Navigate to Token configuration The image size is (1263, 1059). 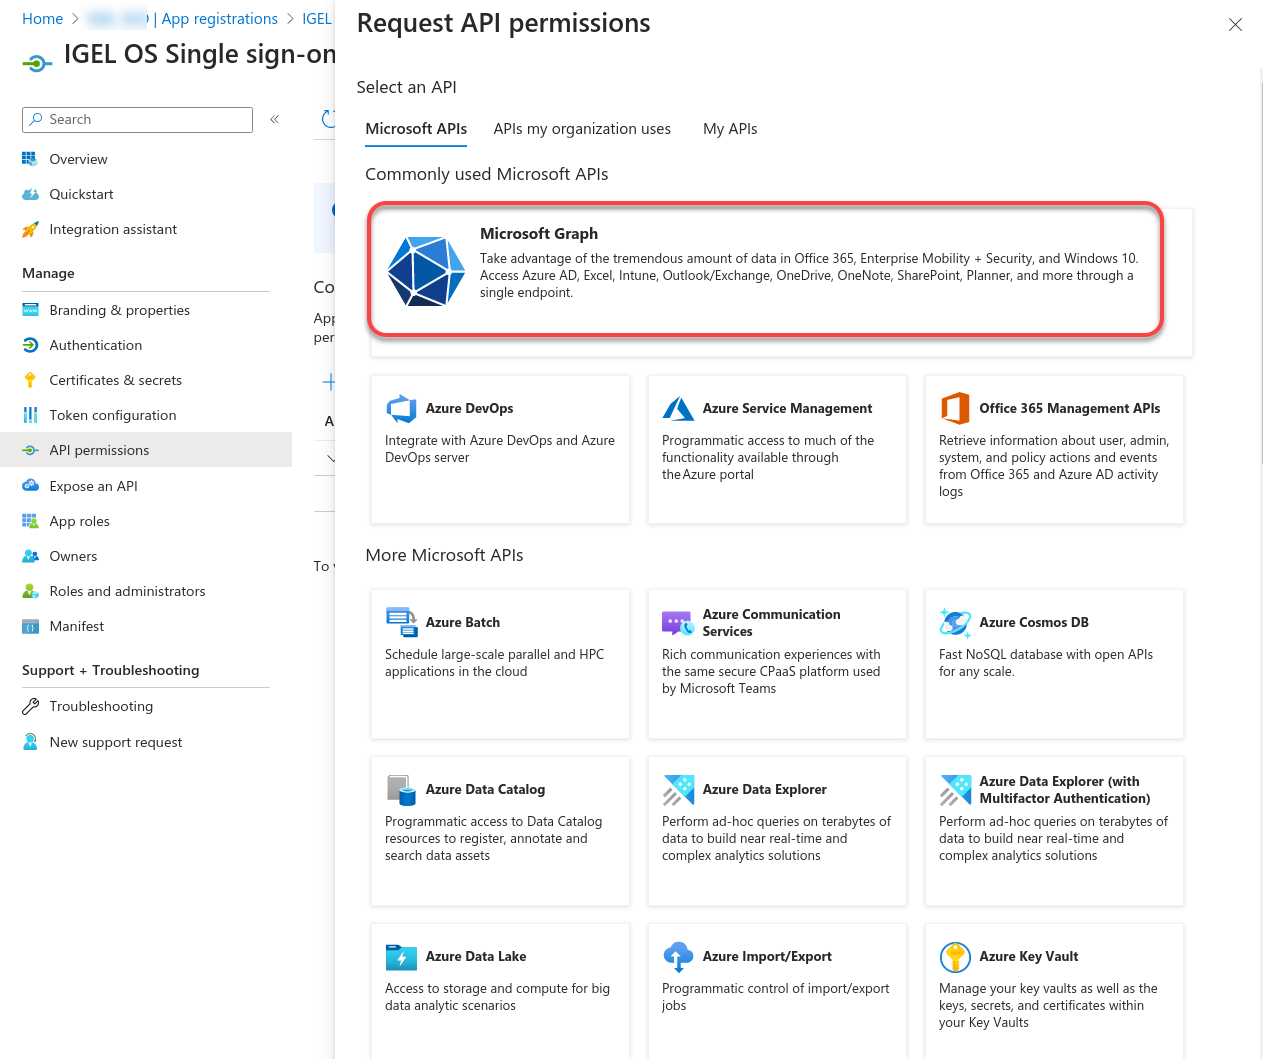pos(112,415)
